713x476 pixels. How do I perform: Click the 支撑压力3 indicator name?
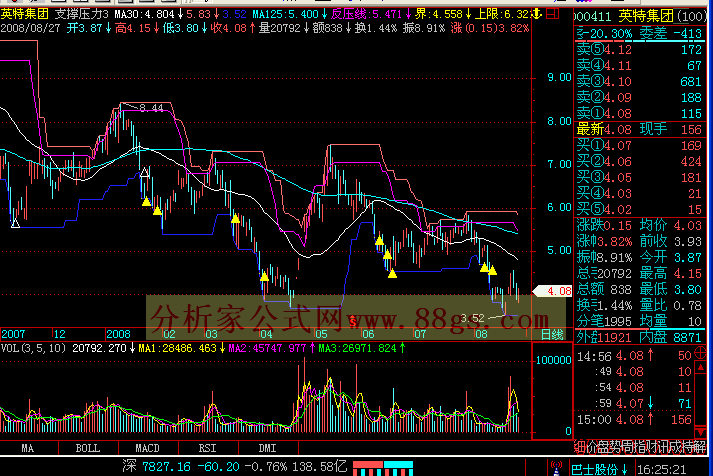(82, 14)
